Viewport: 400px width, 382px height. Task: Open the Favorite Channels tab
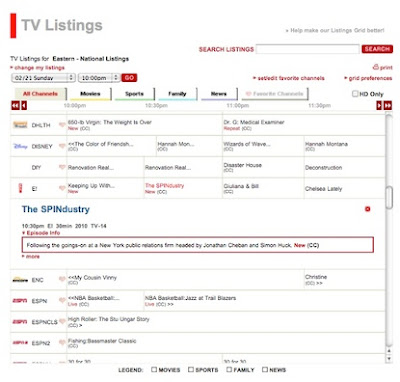275,94
